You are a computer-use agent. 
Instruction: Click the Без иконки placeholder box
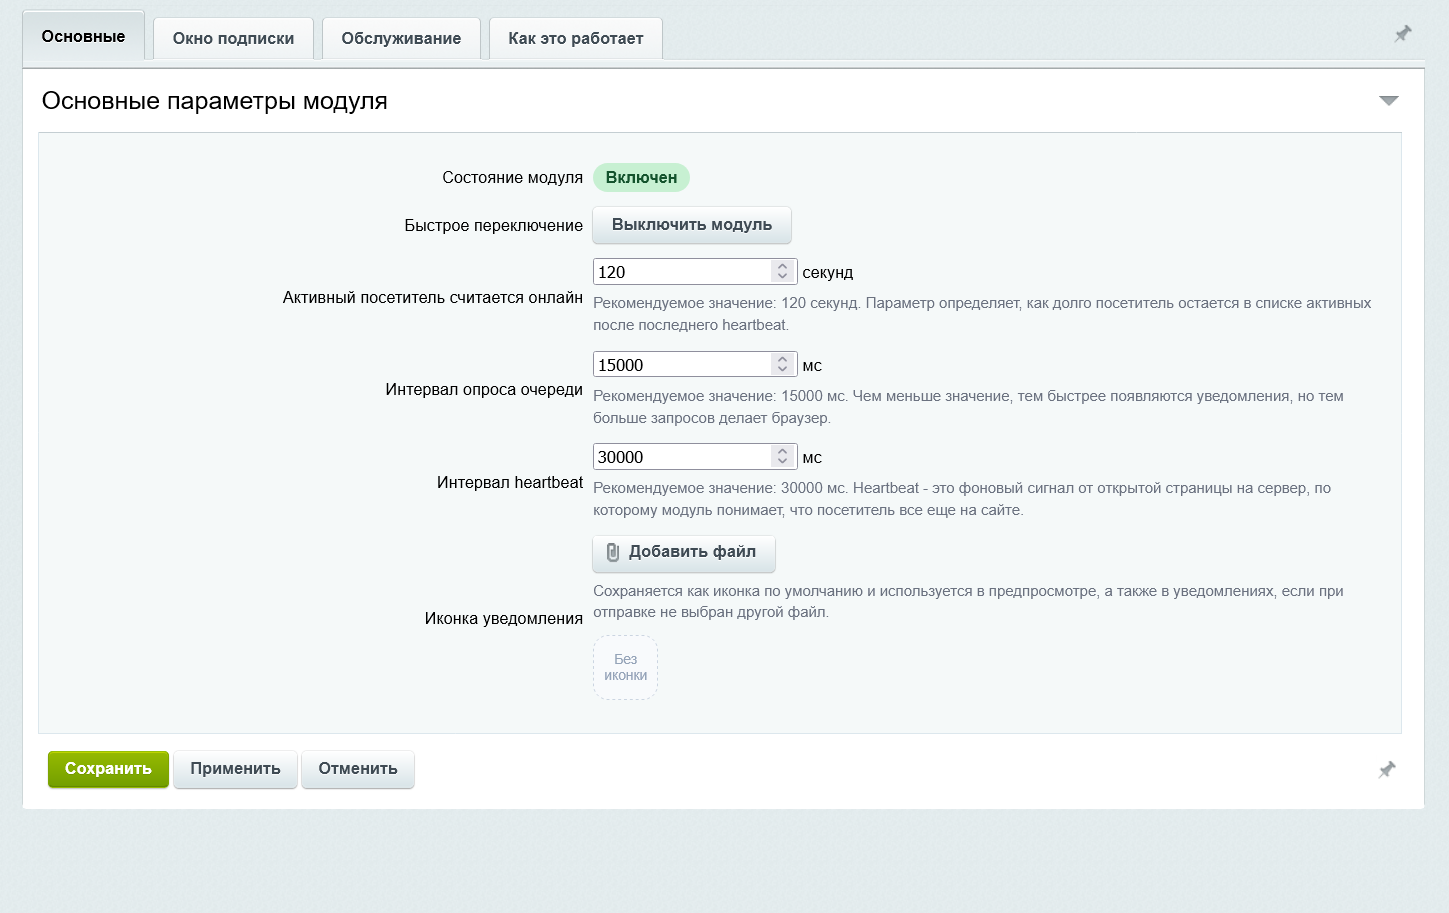pyautogui.click(x=625, y=668)
